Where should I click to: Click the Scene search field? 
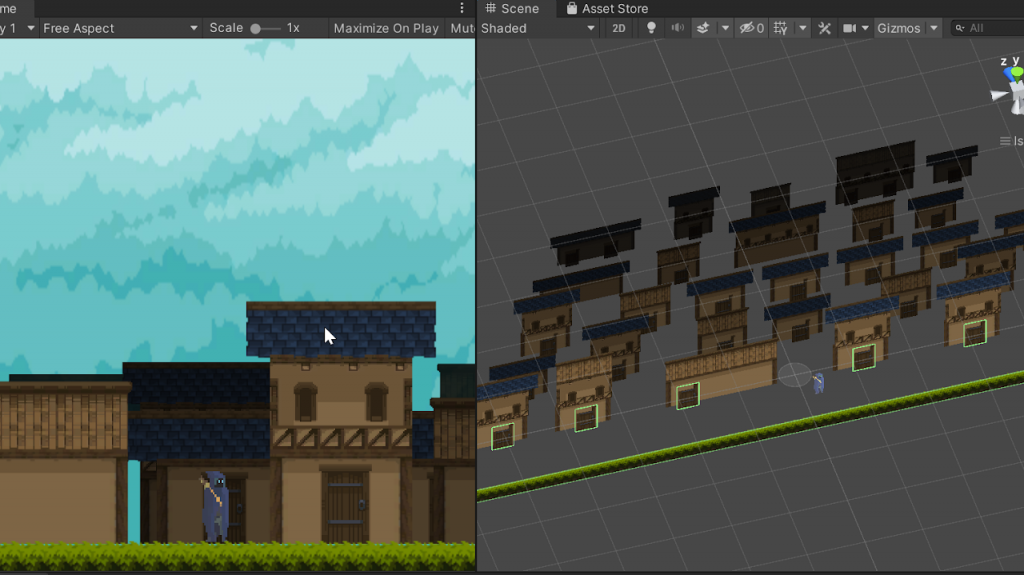pyautogui.click(x=988, y=28)
